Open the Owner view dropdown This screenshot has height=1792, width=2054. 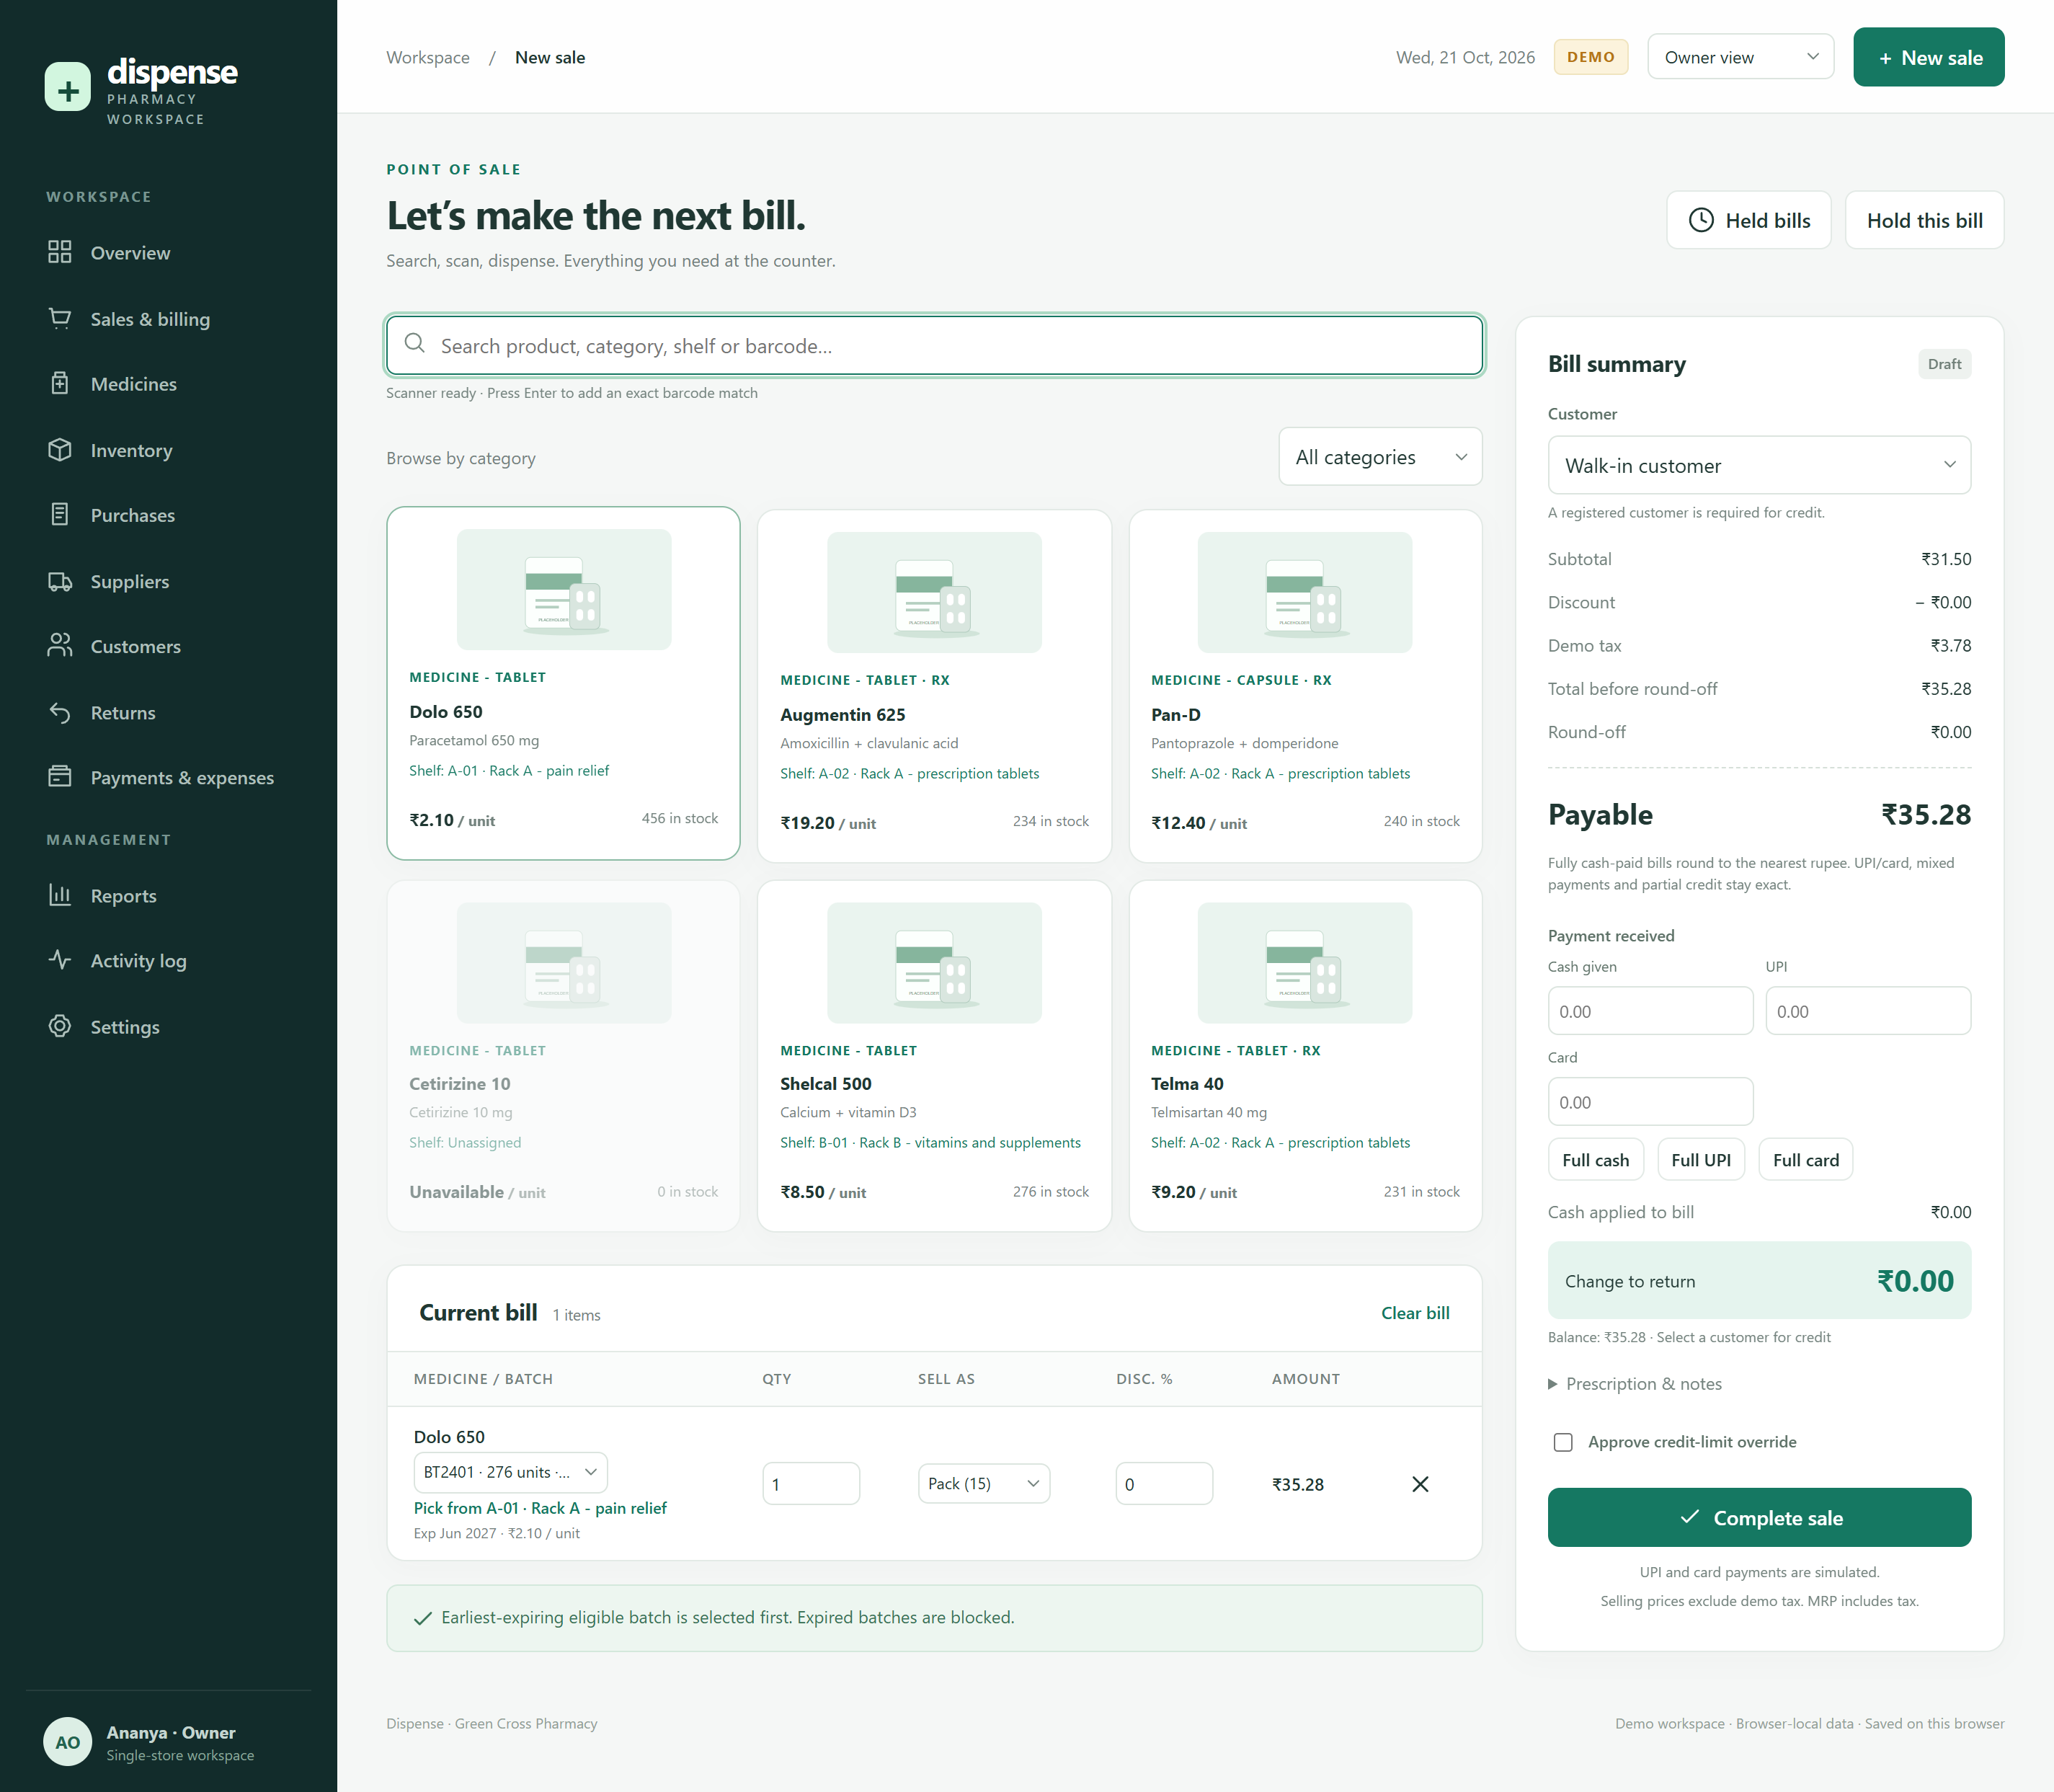point(1740,57)
